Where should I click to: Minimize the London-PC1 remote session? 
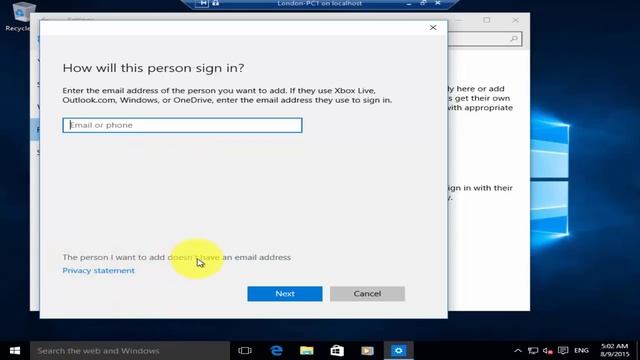tap(409, 3)
